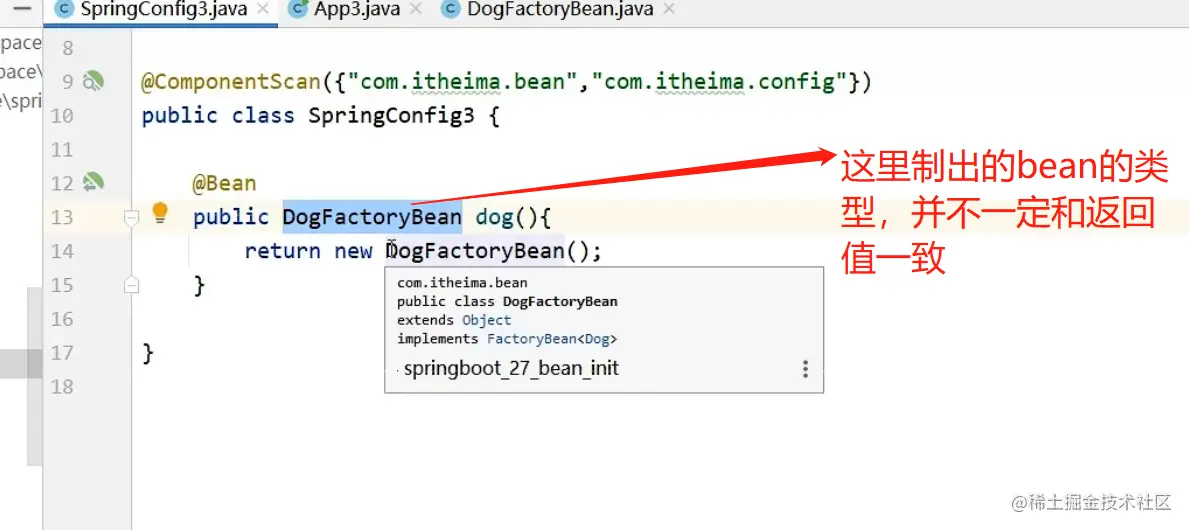Screen dimensions: 1189x530
Task: Click the Spring bean gutter icon on line 12
Action: pyautogui.click(x=93, y=182)
